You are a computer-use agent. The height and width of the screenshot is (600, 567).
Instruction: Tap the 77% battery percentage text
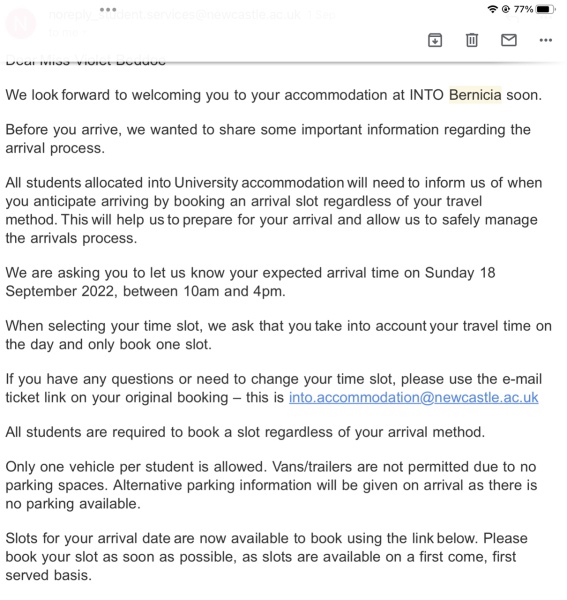pos(523,9)
